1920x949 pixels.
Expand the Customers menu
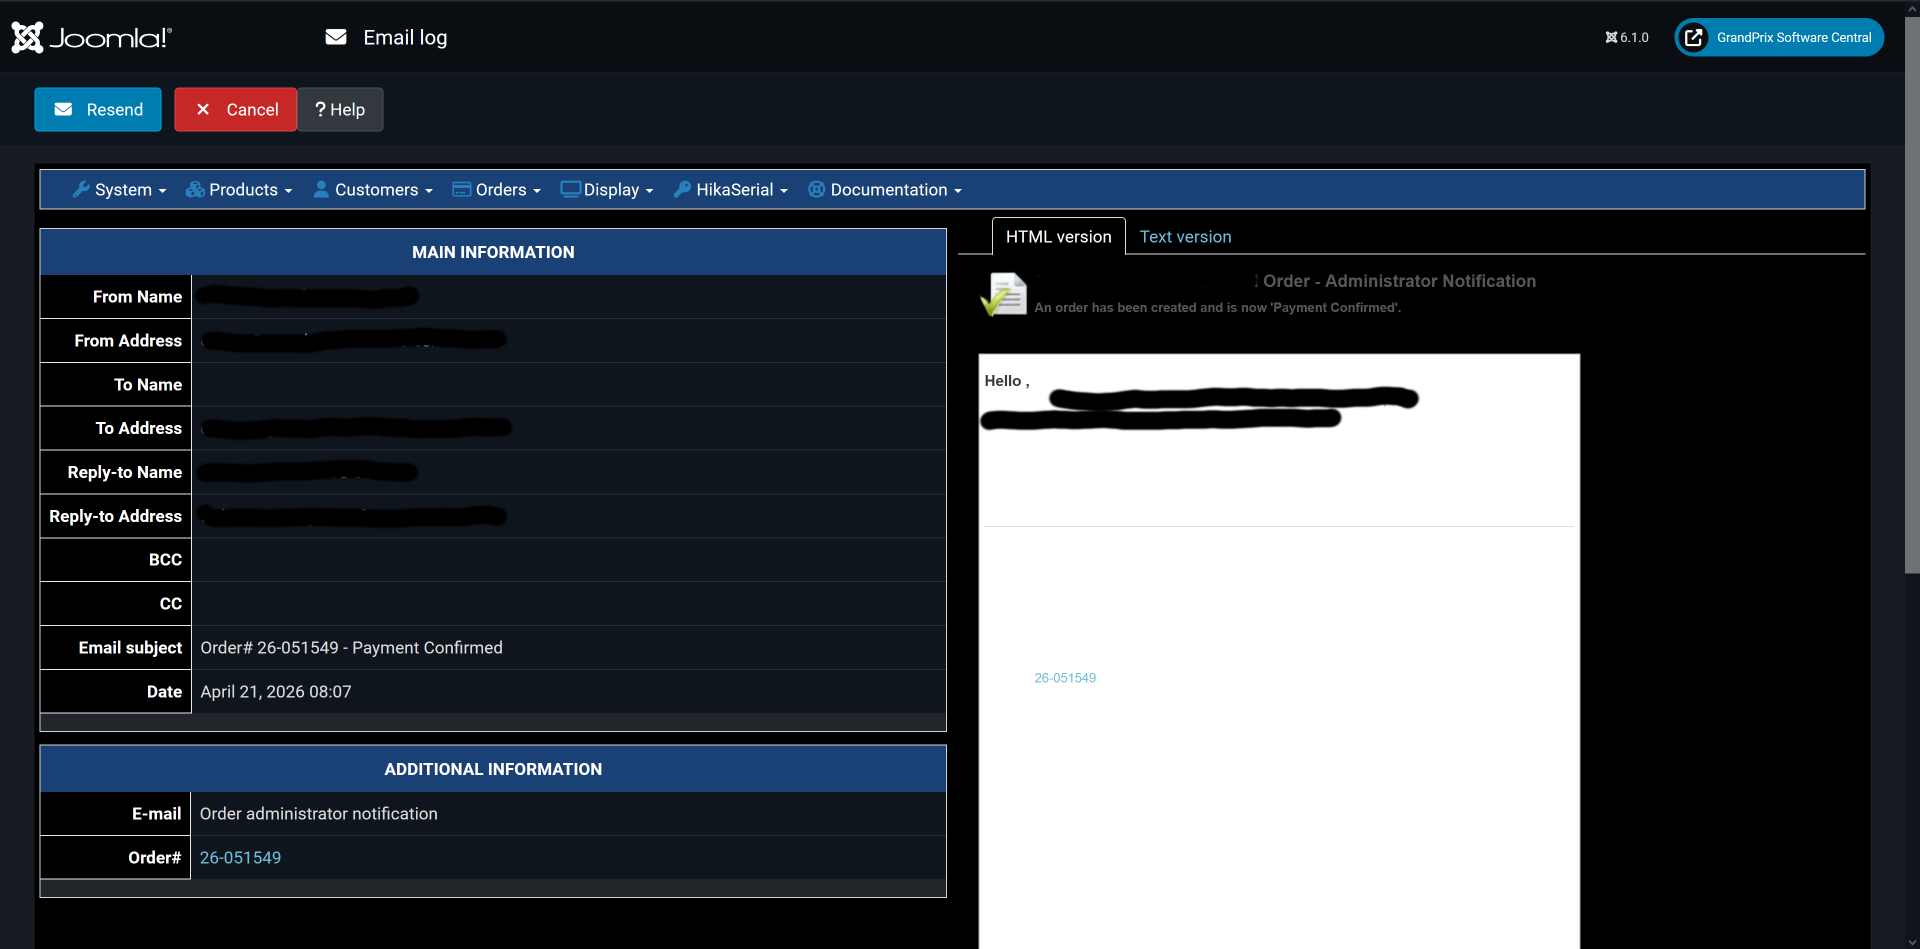(373, 190)
